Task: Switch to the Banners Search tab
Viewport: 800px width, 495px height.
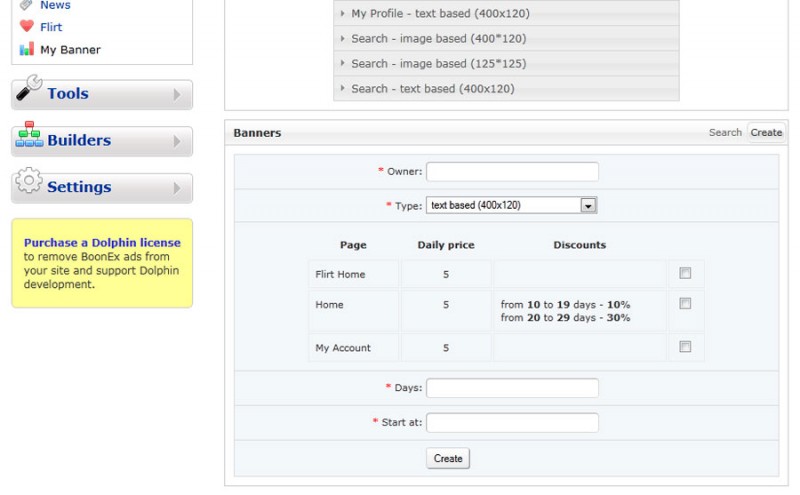Action: tap(725, 132)
